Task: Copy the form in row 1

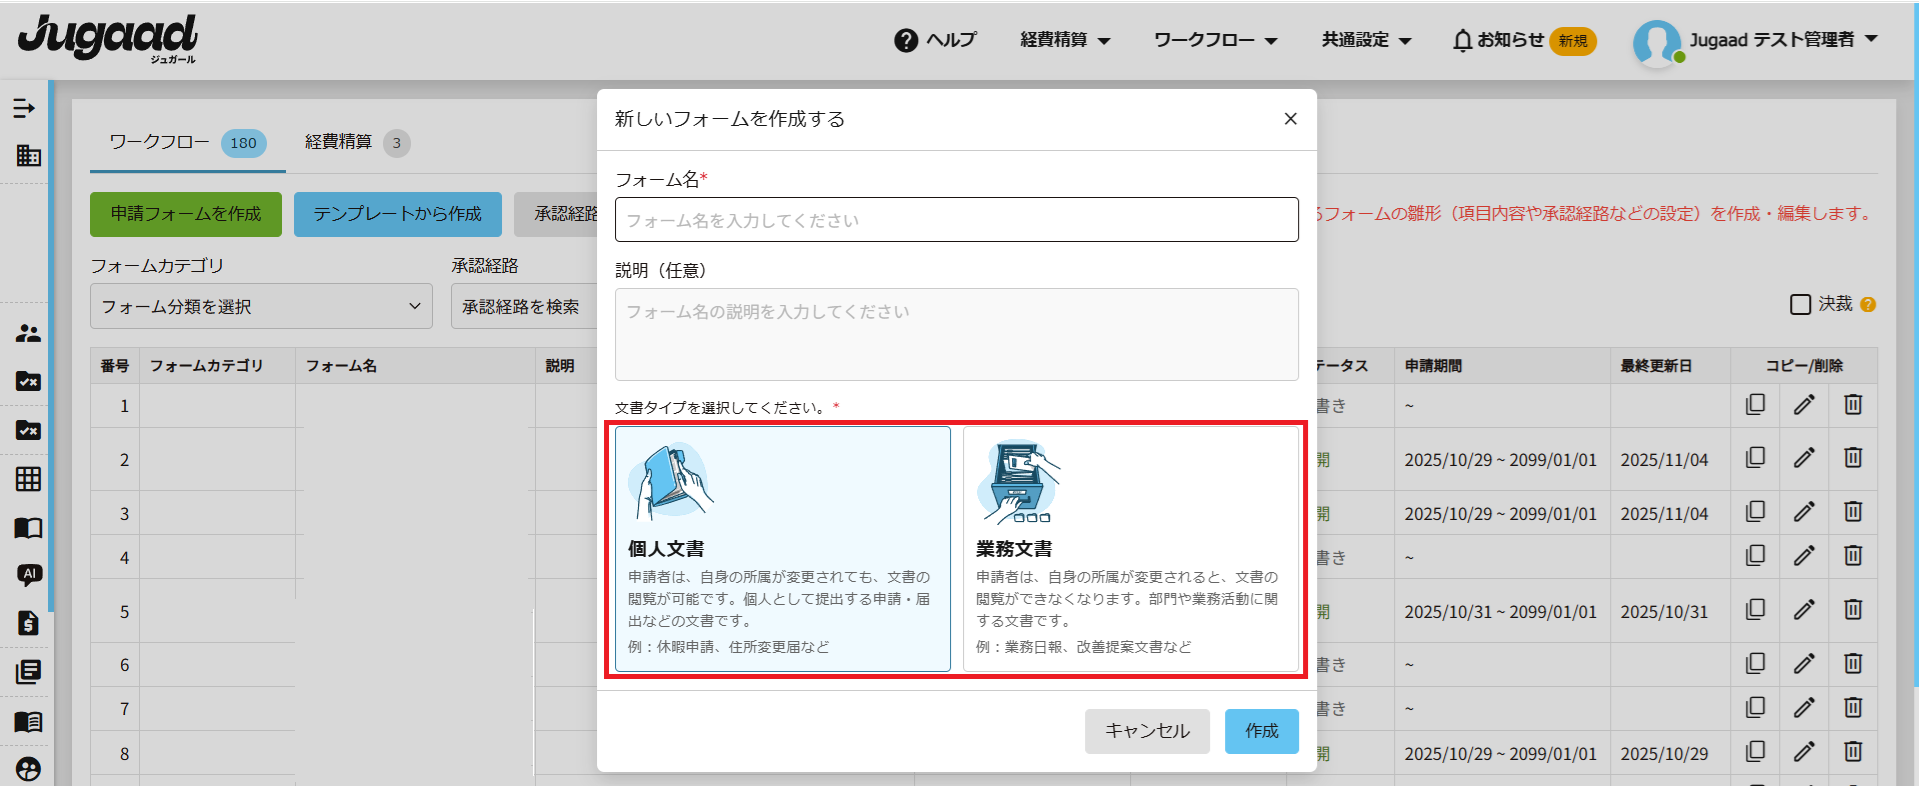Action: tap(1755, 405)
